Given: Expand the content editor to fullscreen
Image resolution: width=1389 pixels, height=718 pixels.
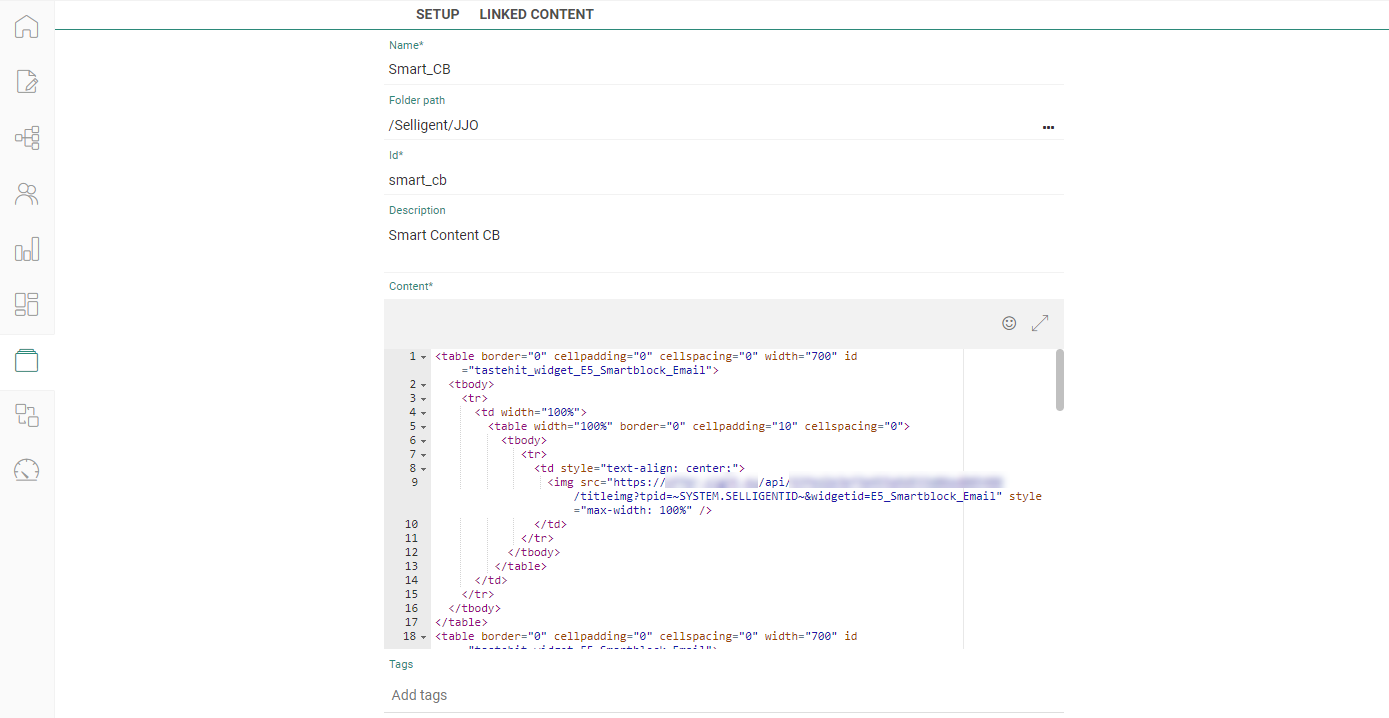Looking at the screenshot, I should coord(1040,323).
